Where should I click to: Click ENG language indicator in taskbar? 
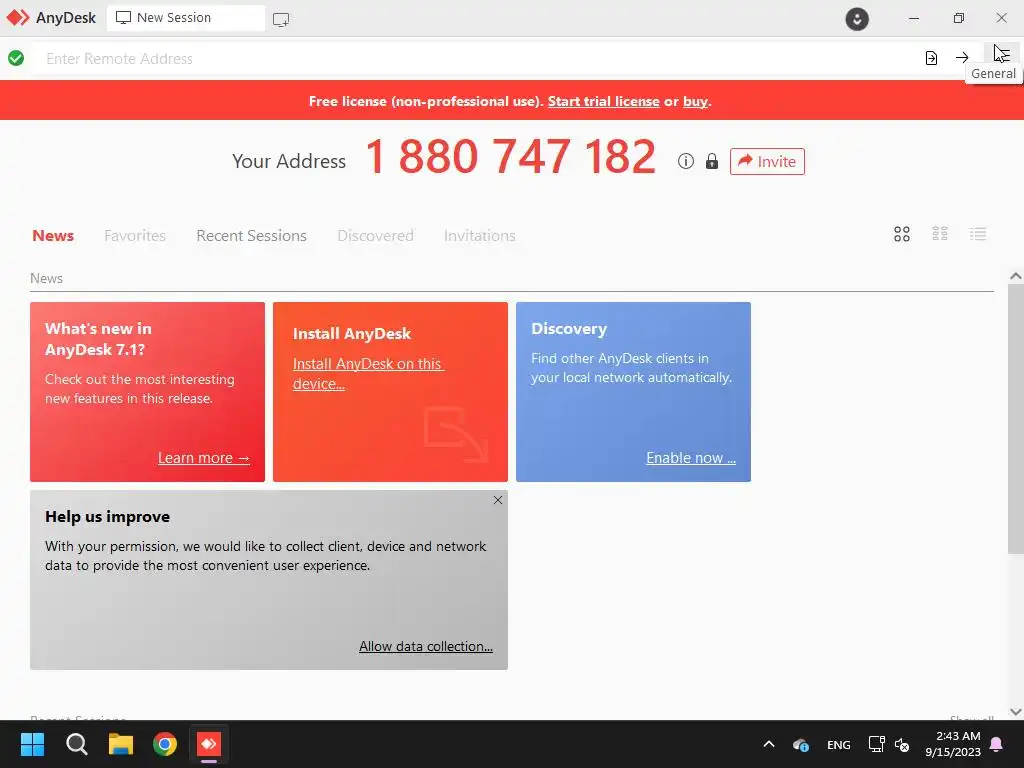click(839, 744)
